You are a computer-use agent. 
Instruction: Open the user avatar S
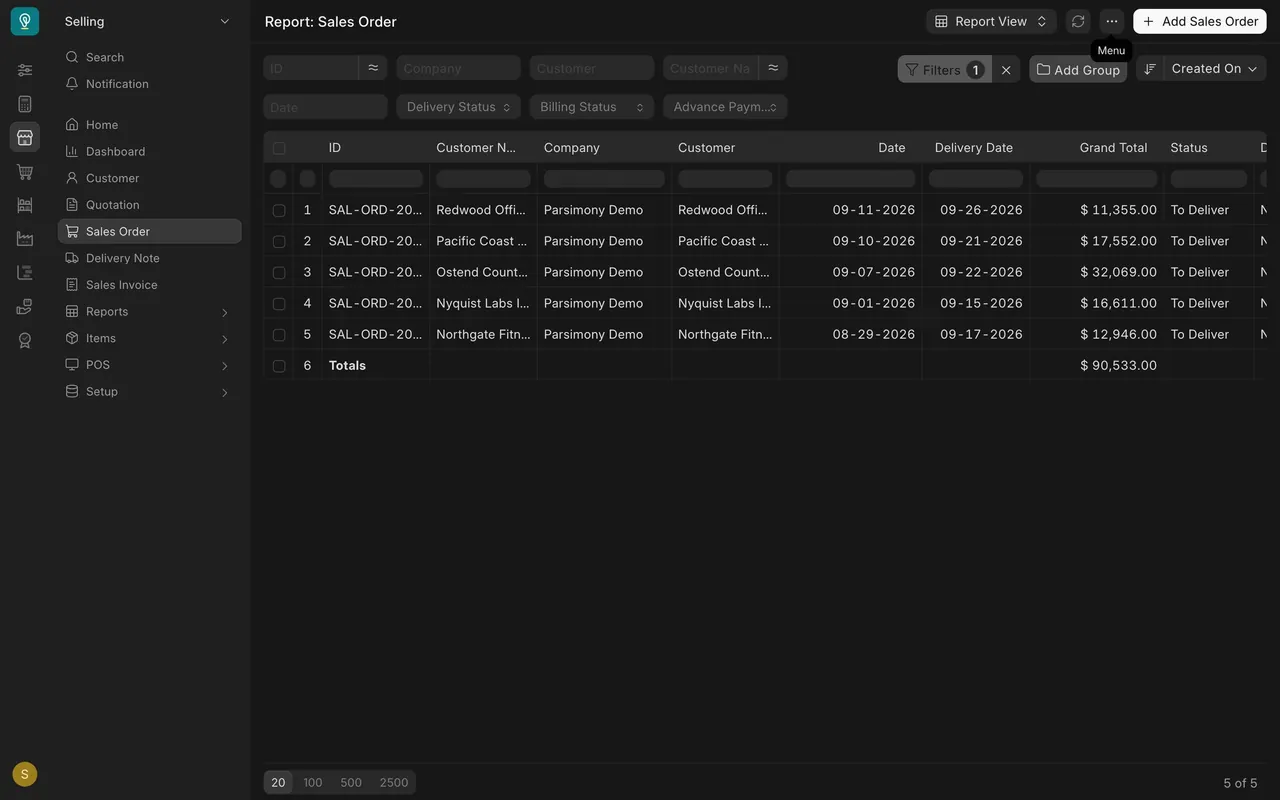coord(25,774)
